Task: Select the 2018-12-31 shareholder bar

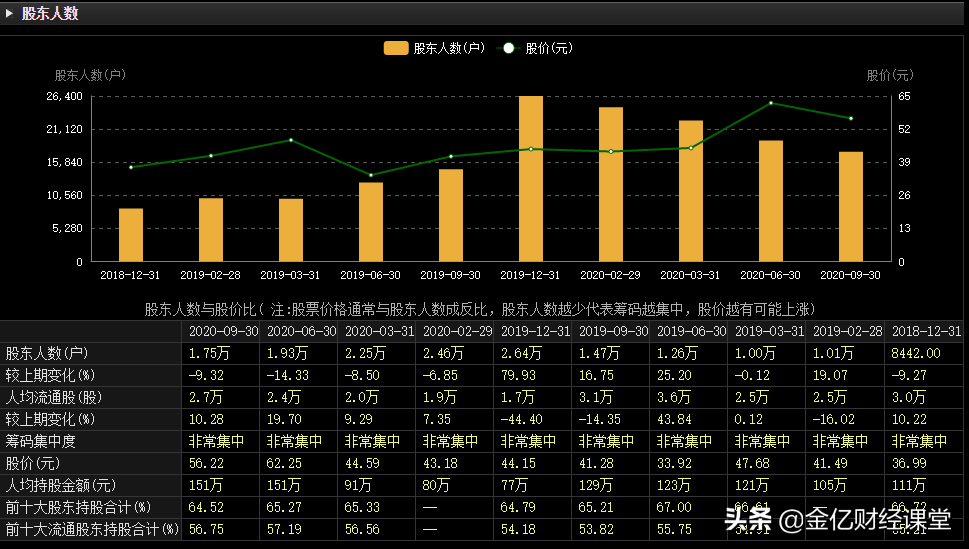Action: (x=130, y=235)
